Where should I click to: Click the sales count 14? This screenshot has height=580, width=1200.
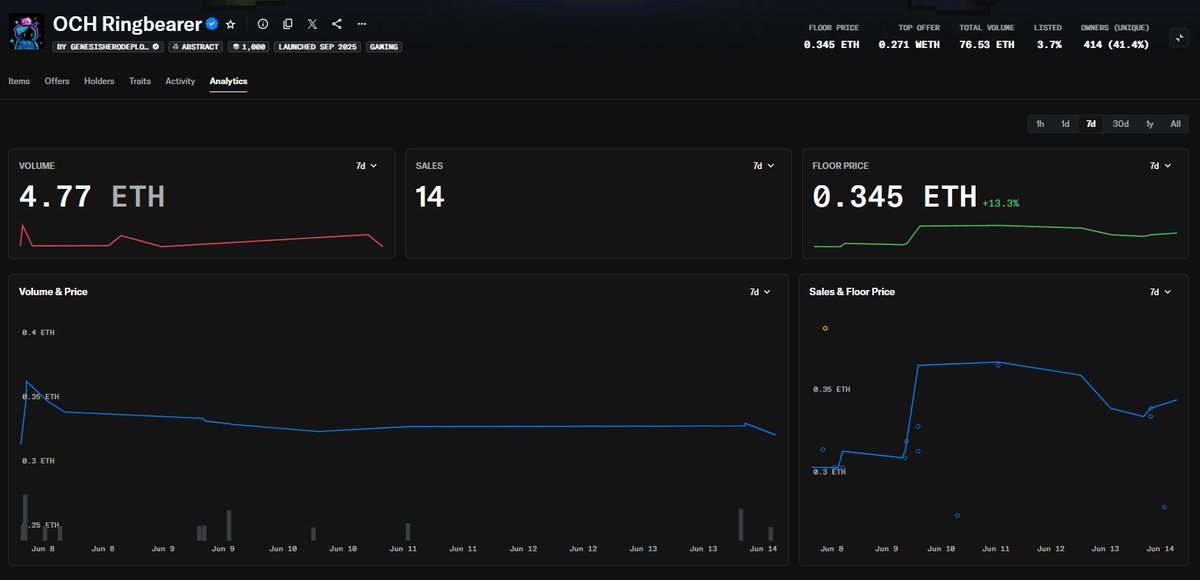[430, 196]
